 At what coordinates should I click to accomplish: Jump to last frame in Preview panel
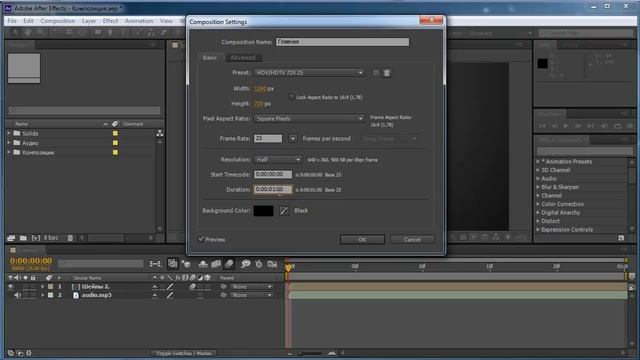click(x=590, y=126)
